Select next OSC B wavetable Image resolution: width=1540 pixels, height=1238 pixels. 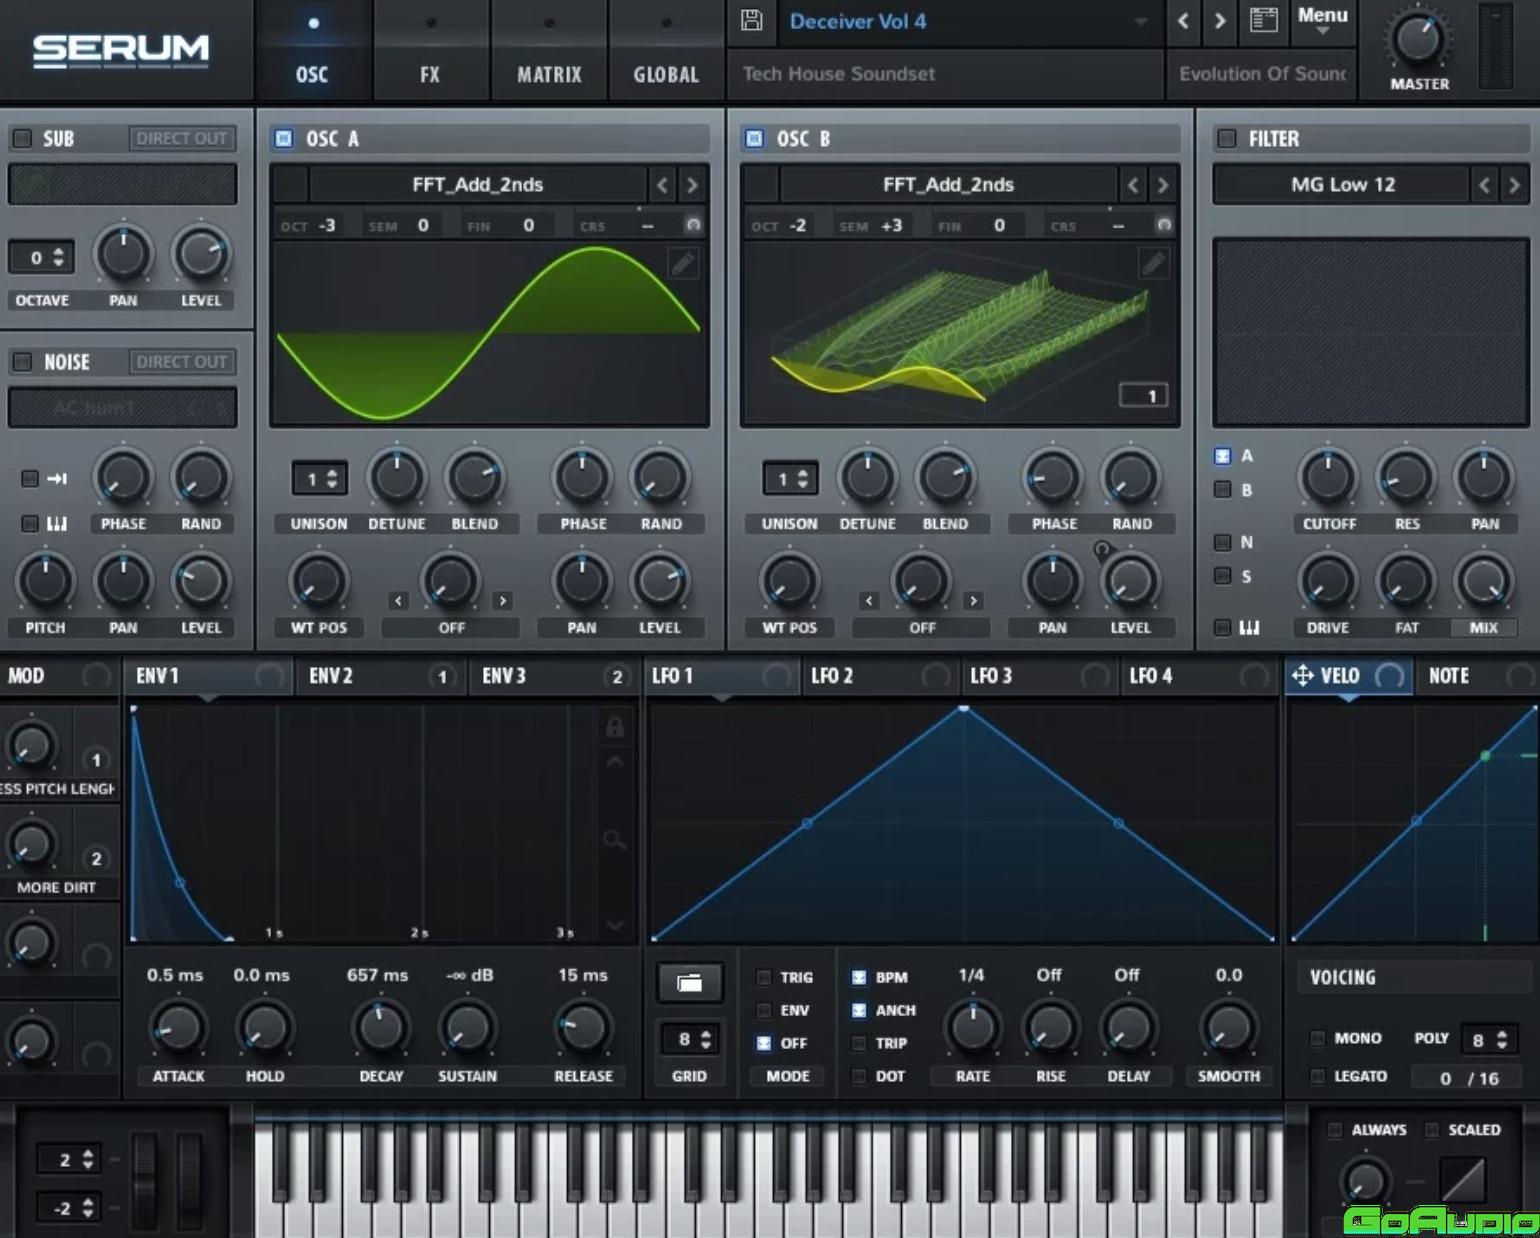point(1162,185)
